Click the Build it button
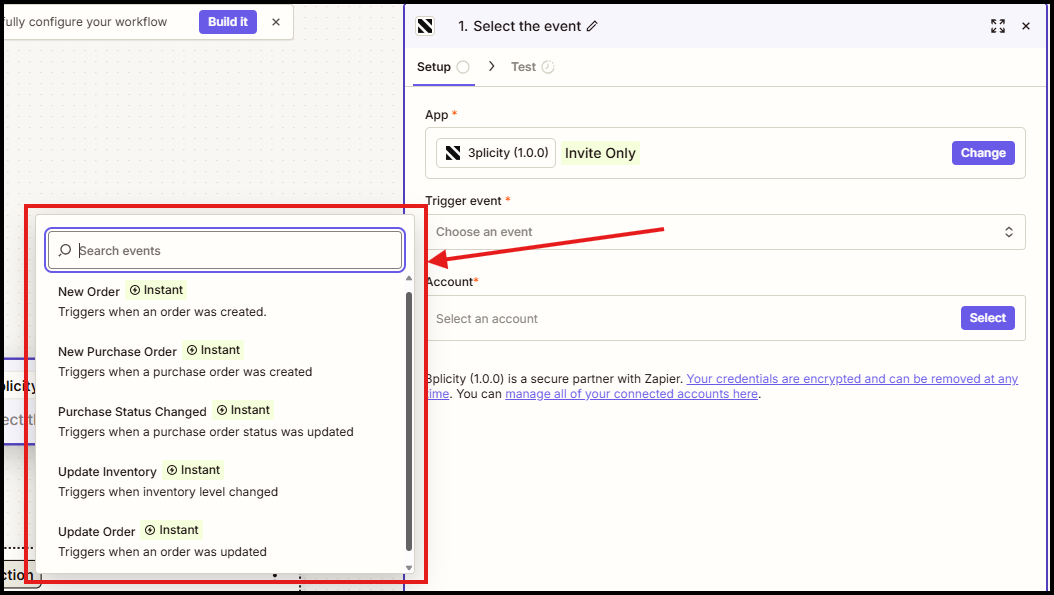The image size is (1054, 595). [228, 22]
